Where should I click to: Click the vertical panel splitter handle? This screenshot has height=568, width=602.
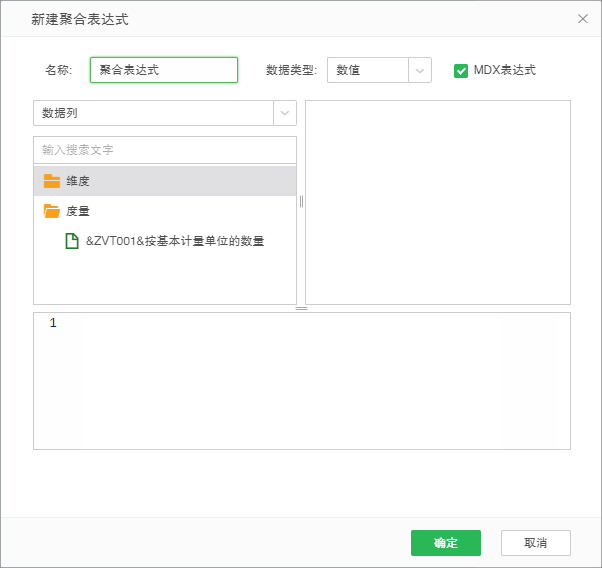(x=301, y=201)
